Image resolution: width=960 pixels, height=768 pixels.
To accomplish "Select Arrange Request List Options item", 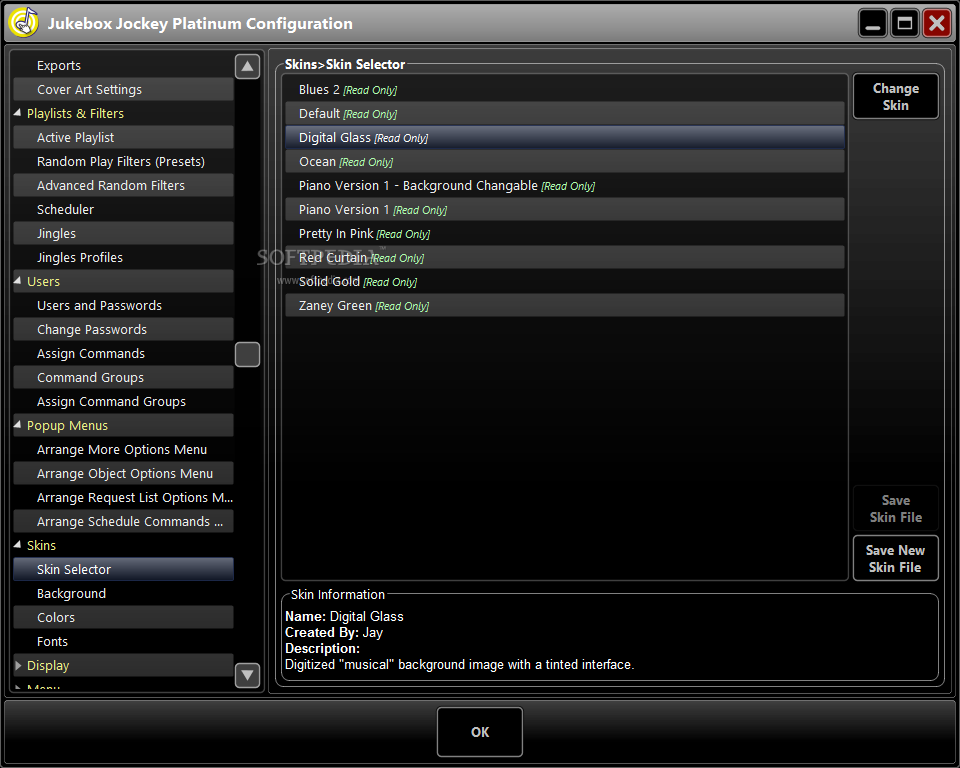I will (123, 497).
